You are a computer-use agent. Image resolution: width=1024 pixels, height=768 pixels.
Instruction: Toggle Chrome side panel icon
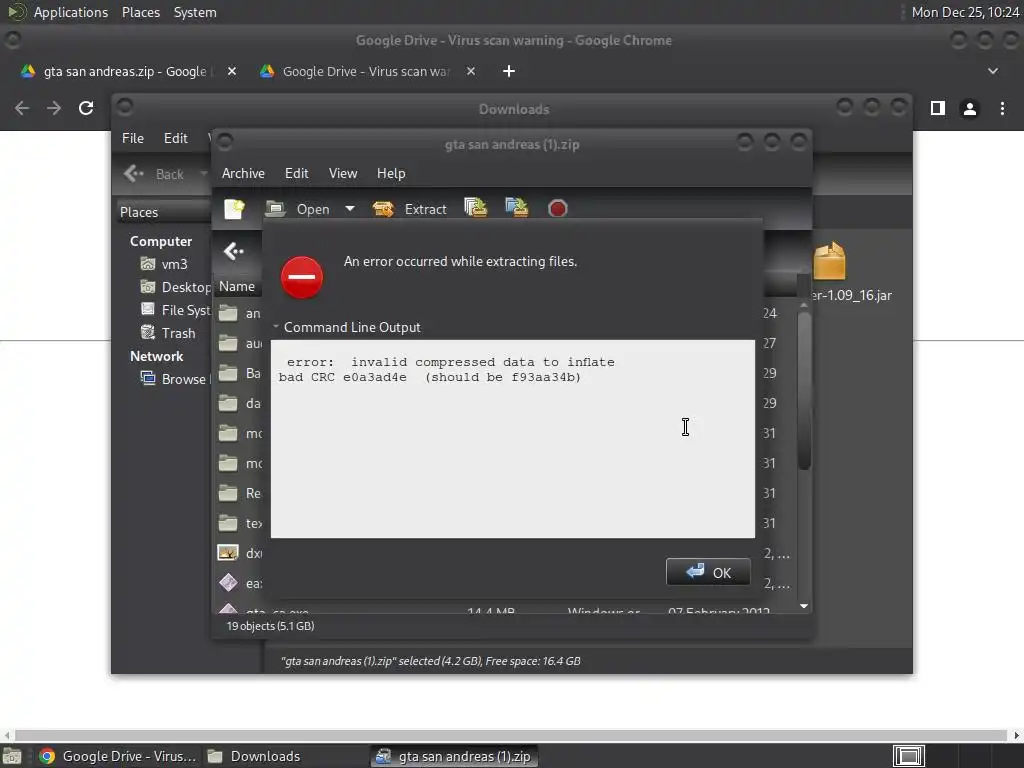pyautogui.click(x=938, y=108)
